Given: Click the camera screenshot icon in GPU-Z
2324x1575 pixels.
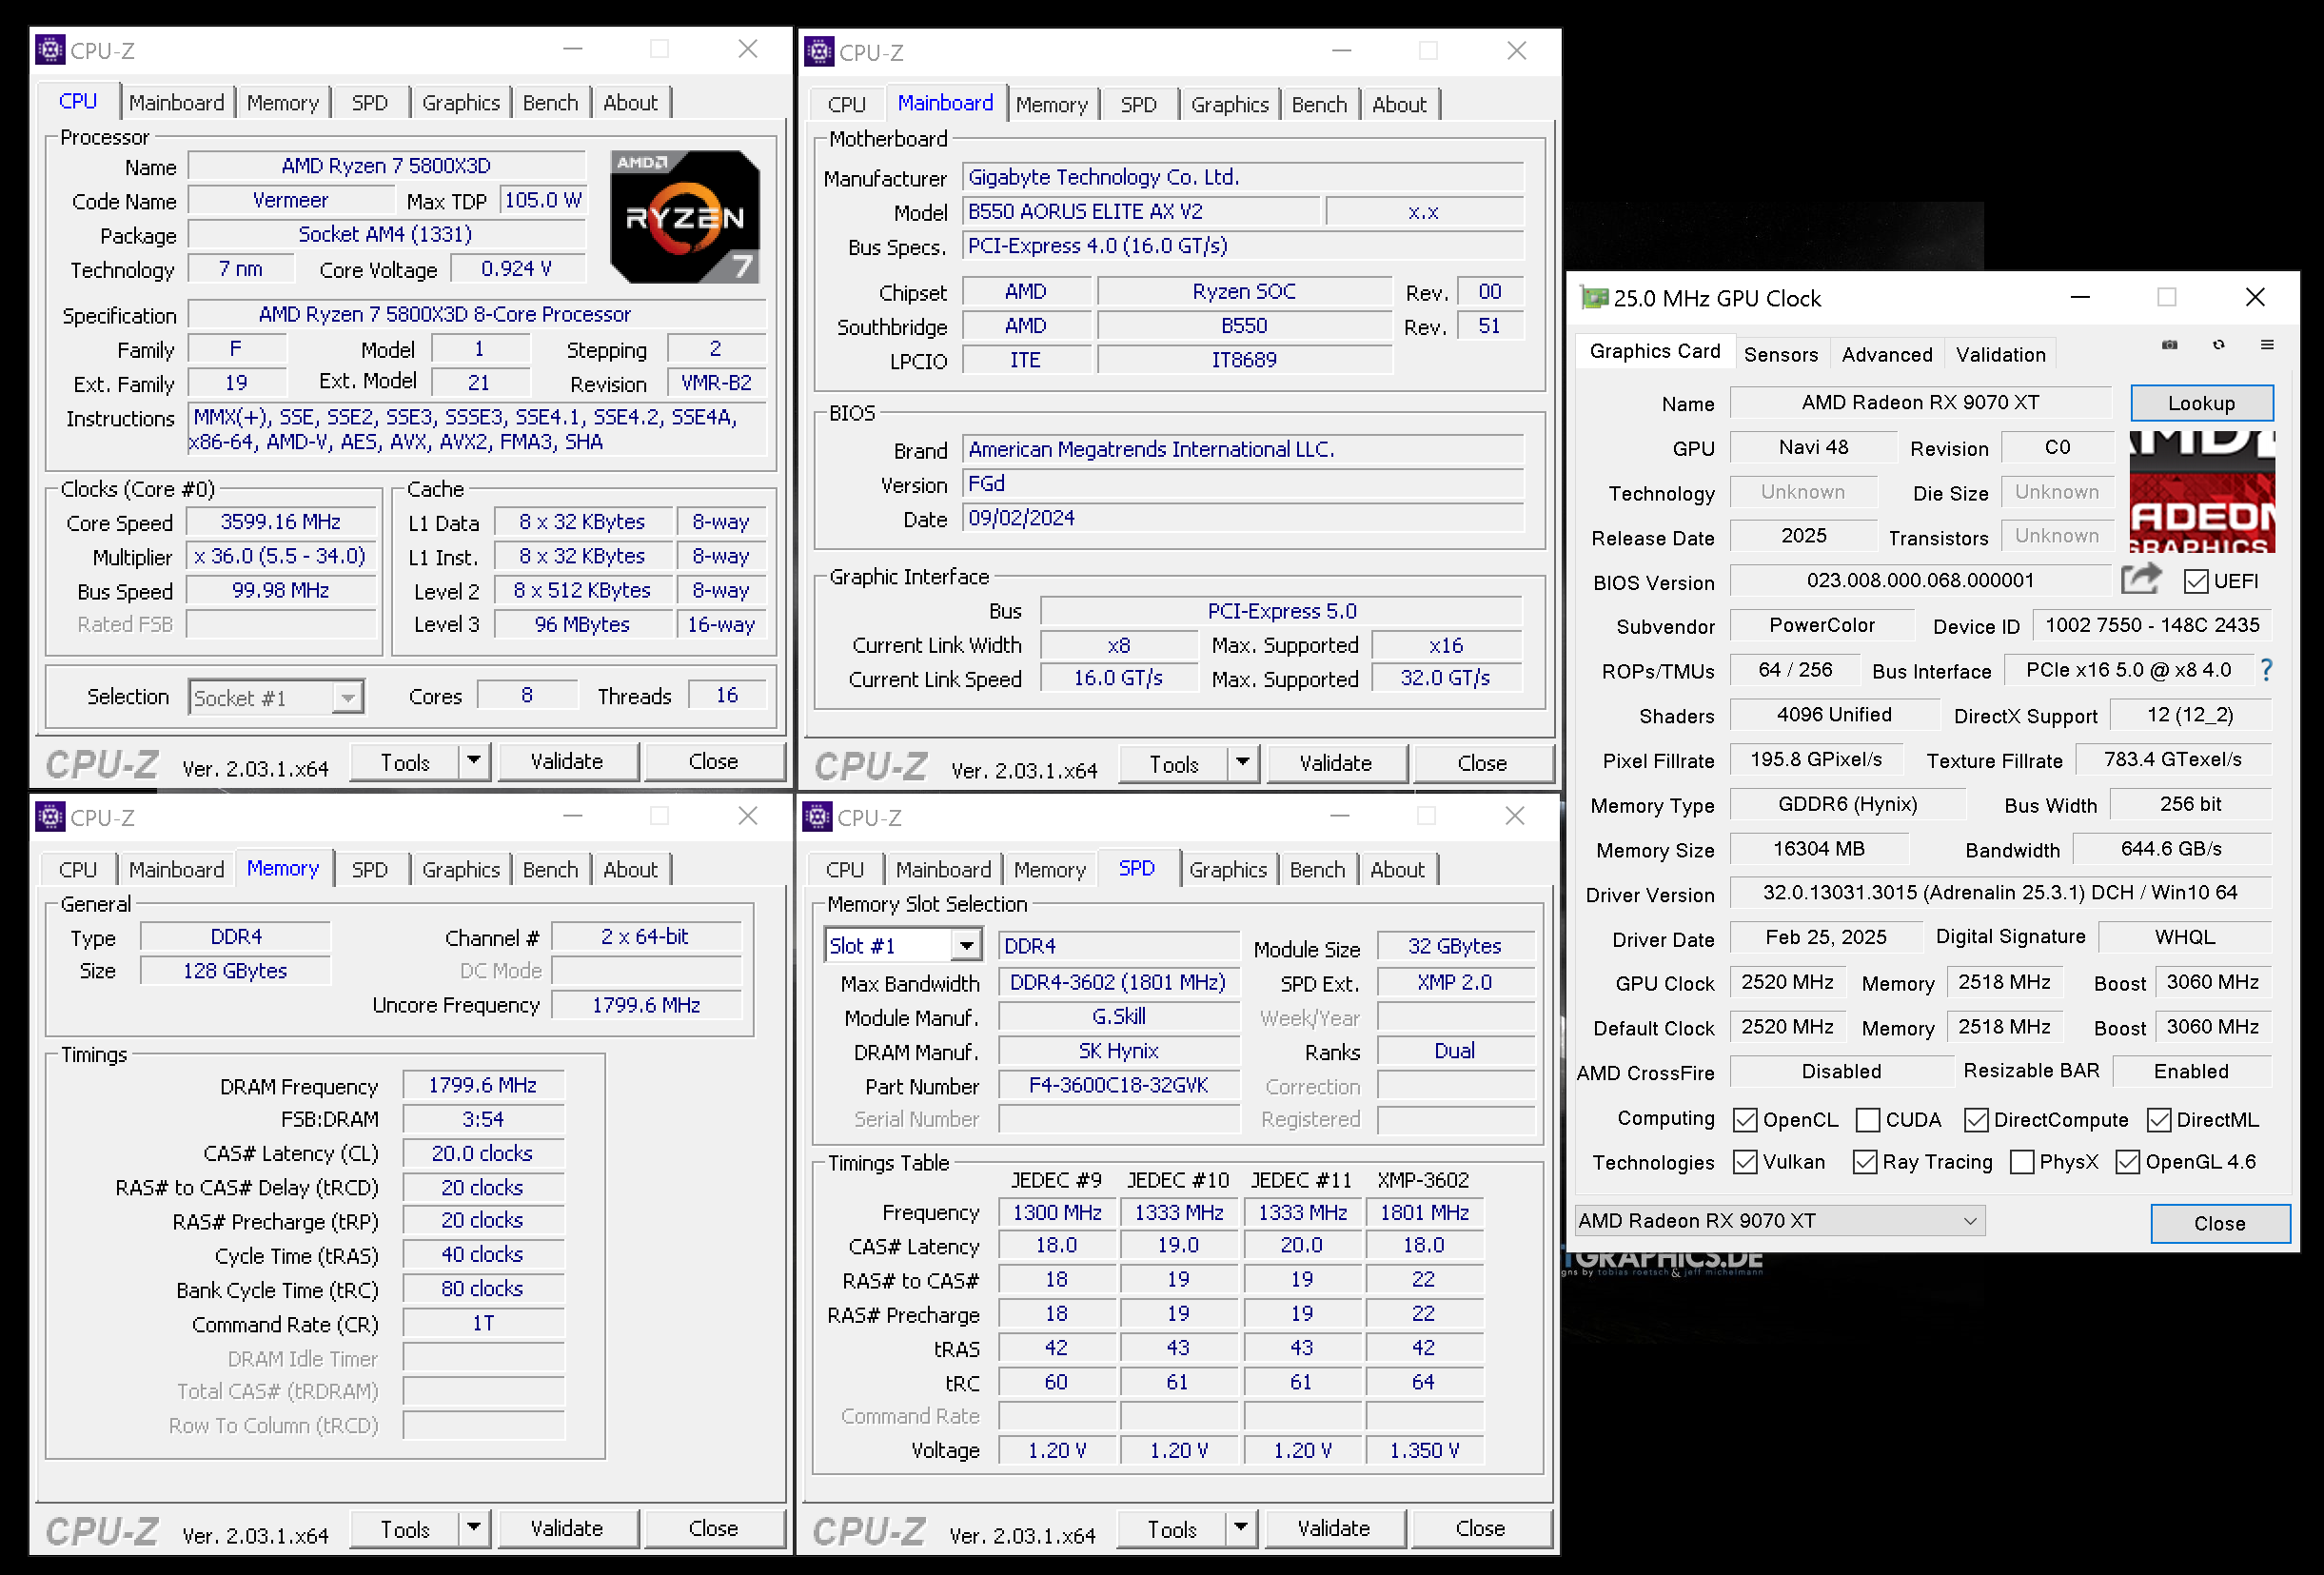Looking at the screenshot, I should 2170,345.
